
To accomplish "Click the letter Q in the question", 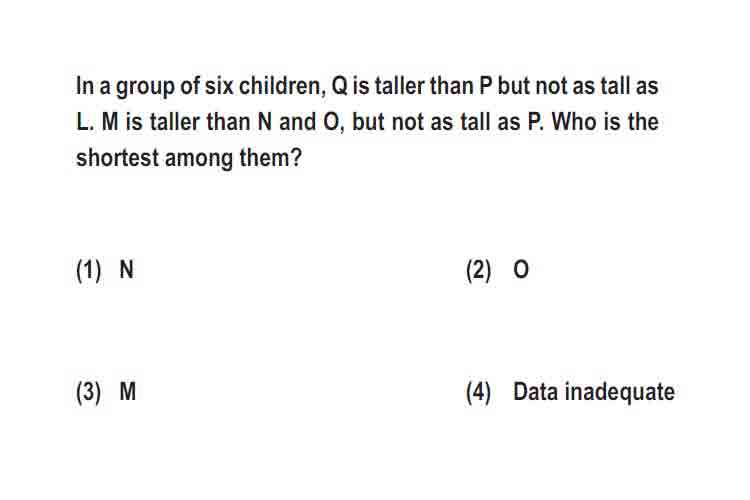I will point(339,87).
